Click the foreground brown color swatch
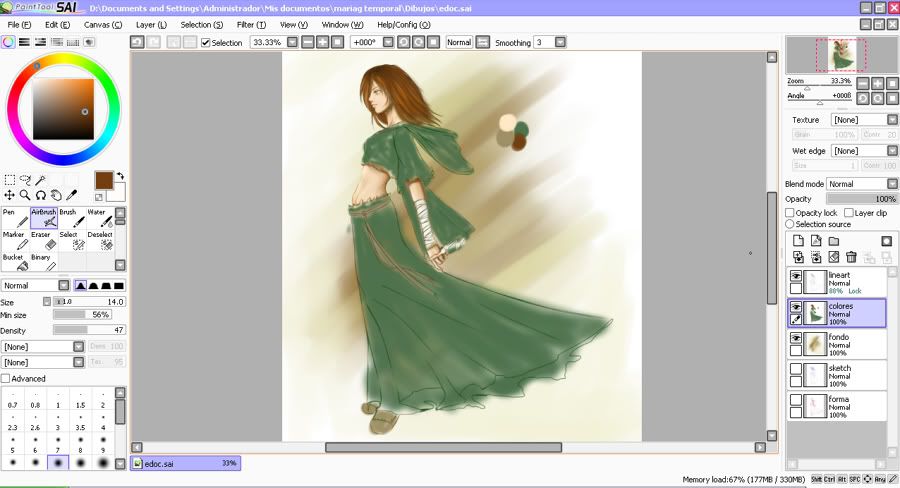The width and height of the screenshot is (900, 488). (104, 180)
